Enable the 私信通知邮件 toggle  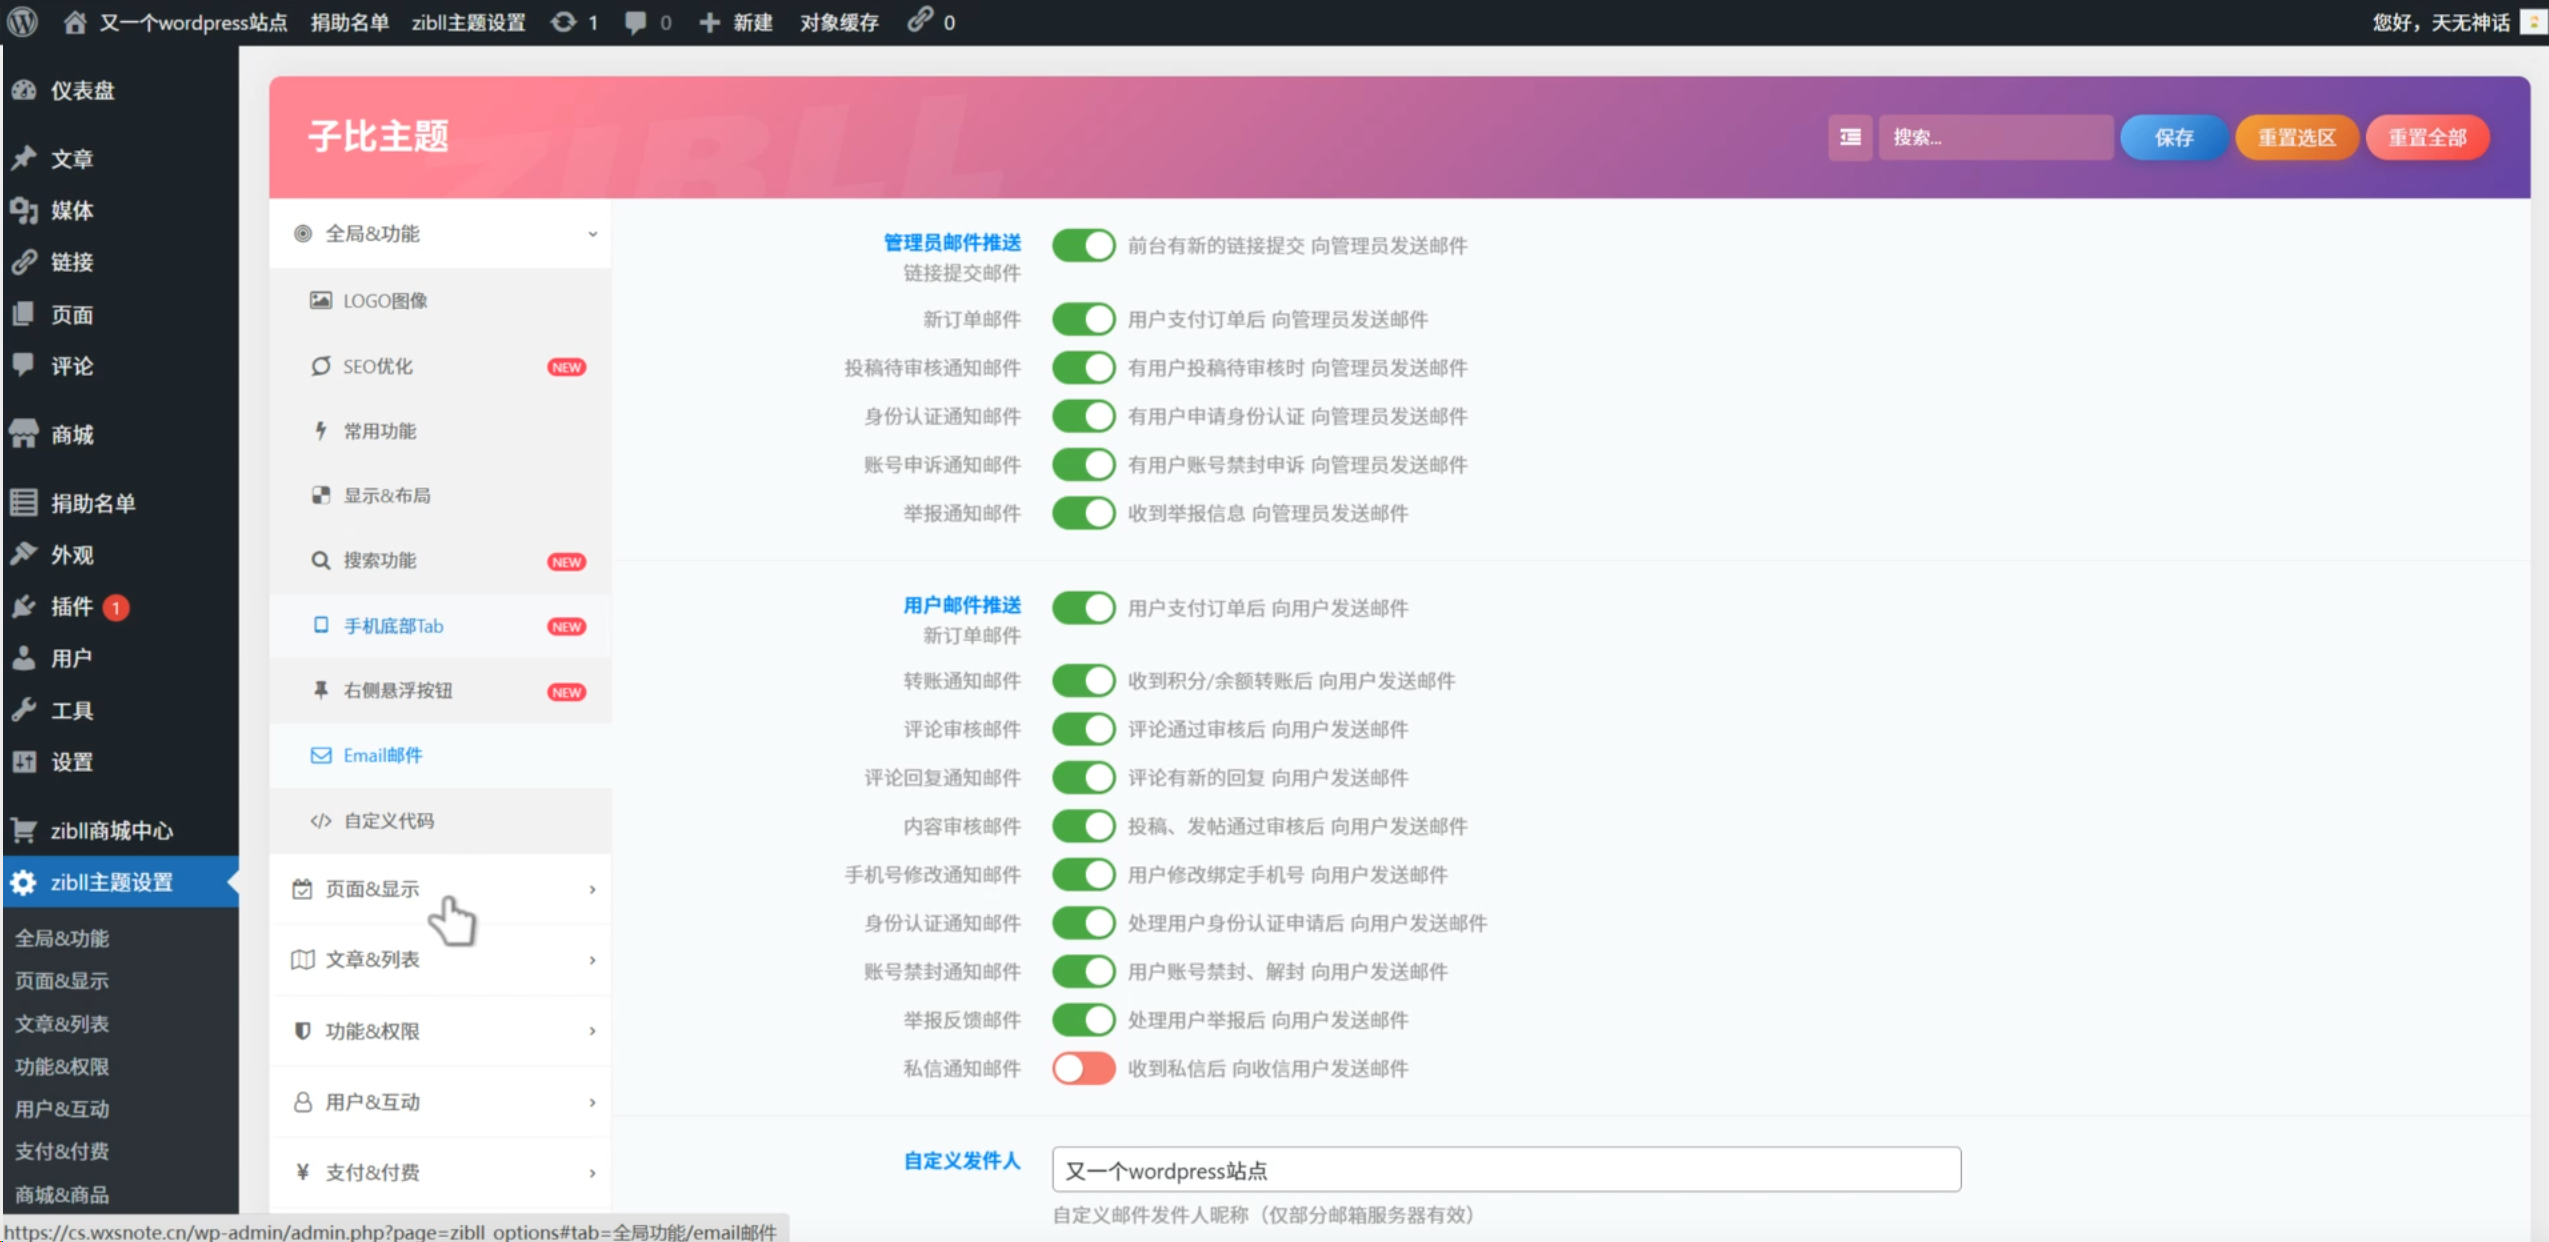coord(1083,1068)
